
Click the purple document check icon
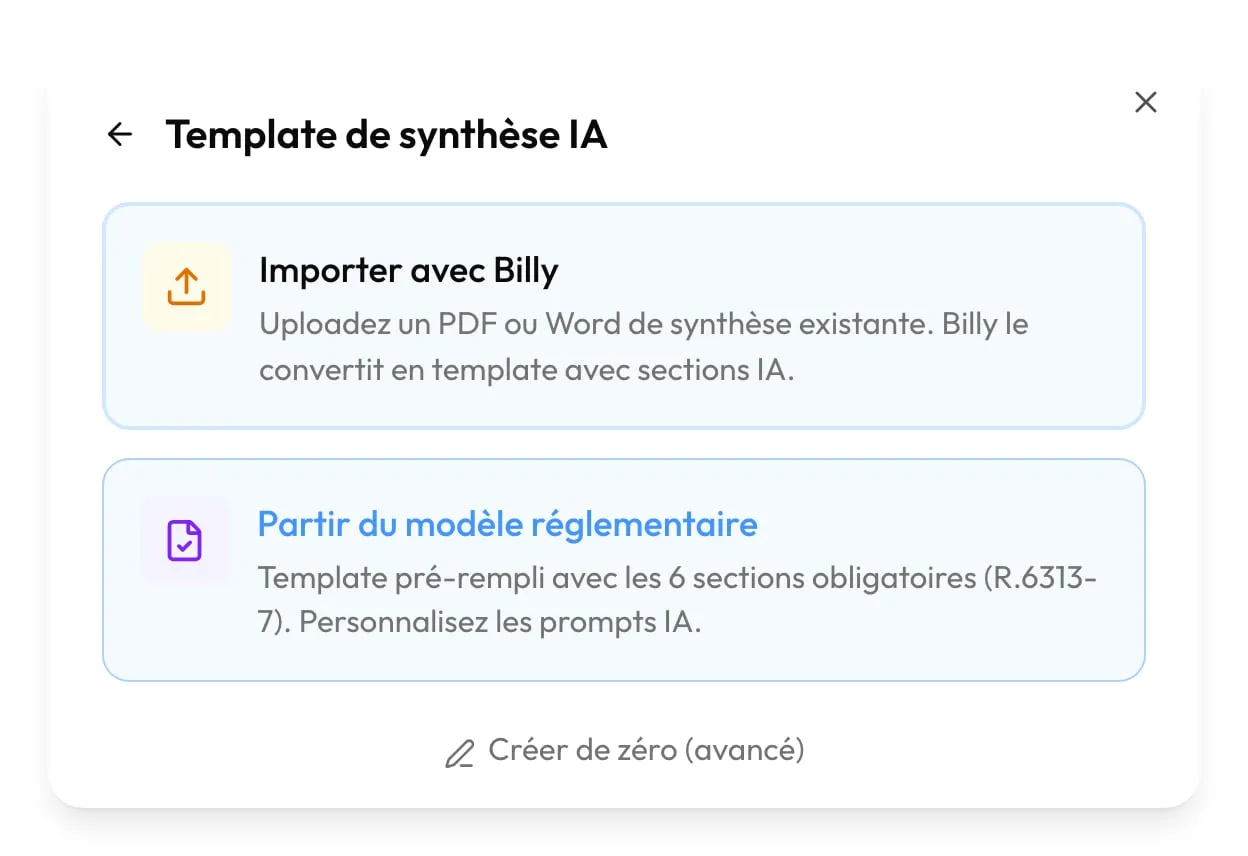pos(185,541)
